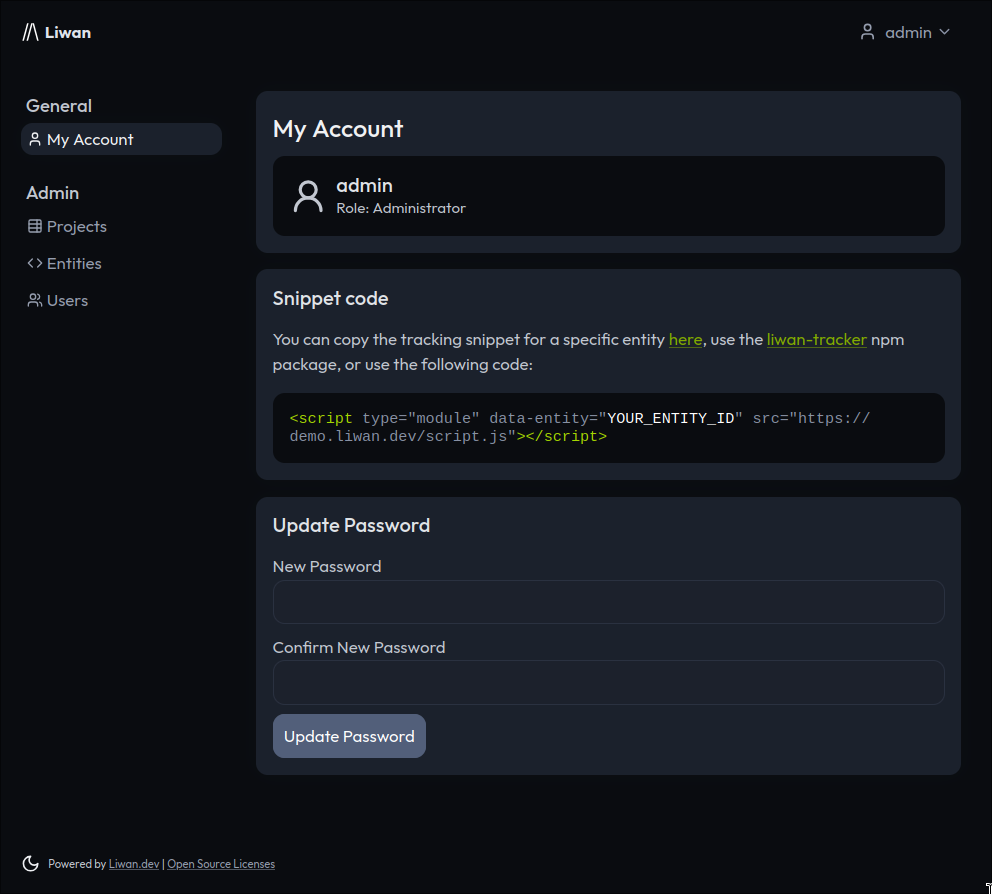
Task: Open the Liwan.dev footer link
Action: pos(134,864)
